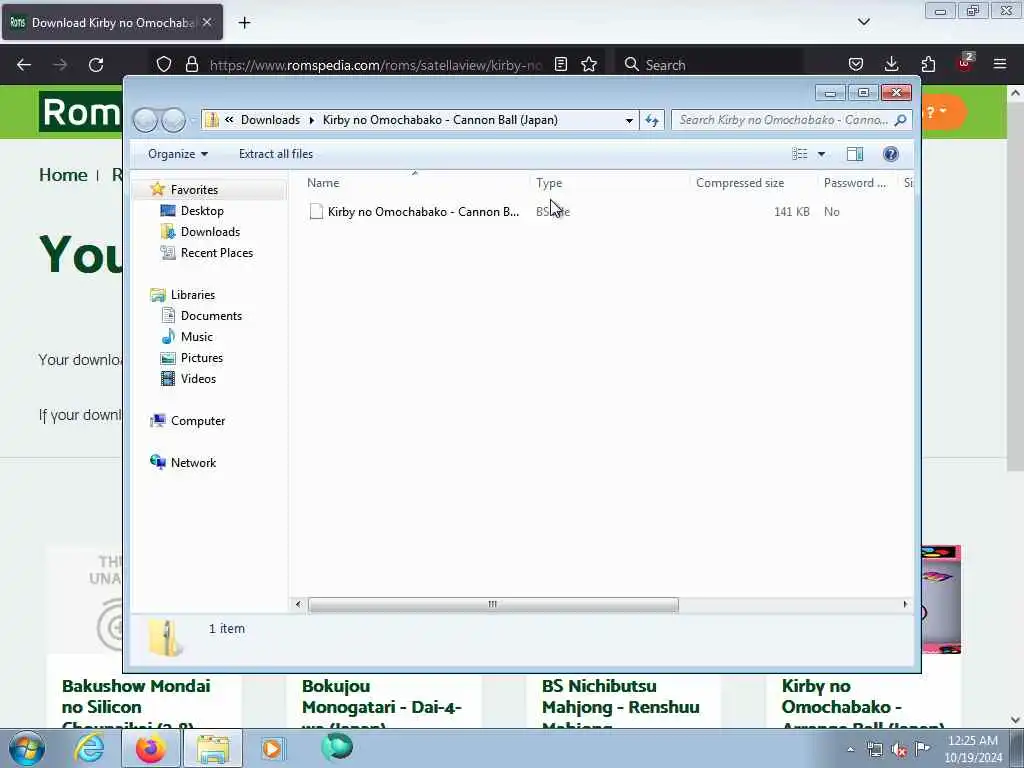Click the Firefox Search box

709,65
